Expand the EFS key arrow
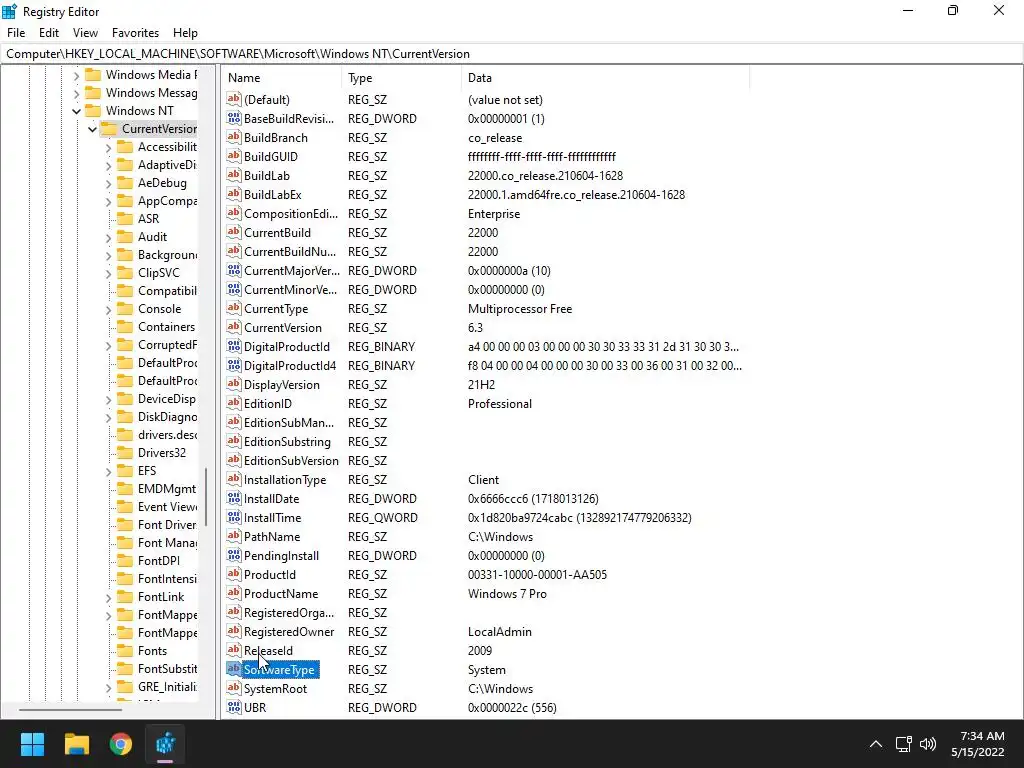Viewport: 1024px width, 768px height. click(x=108, y=472)
